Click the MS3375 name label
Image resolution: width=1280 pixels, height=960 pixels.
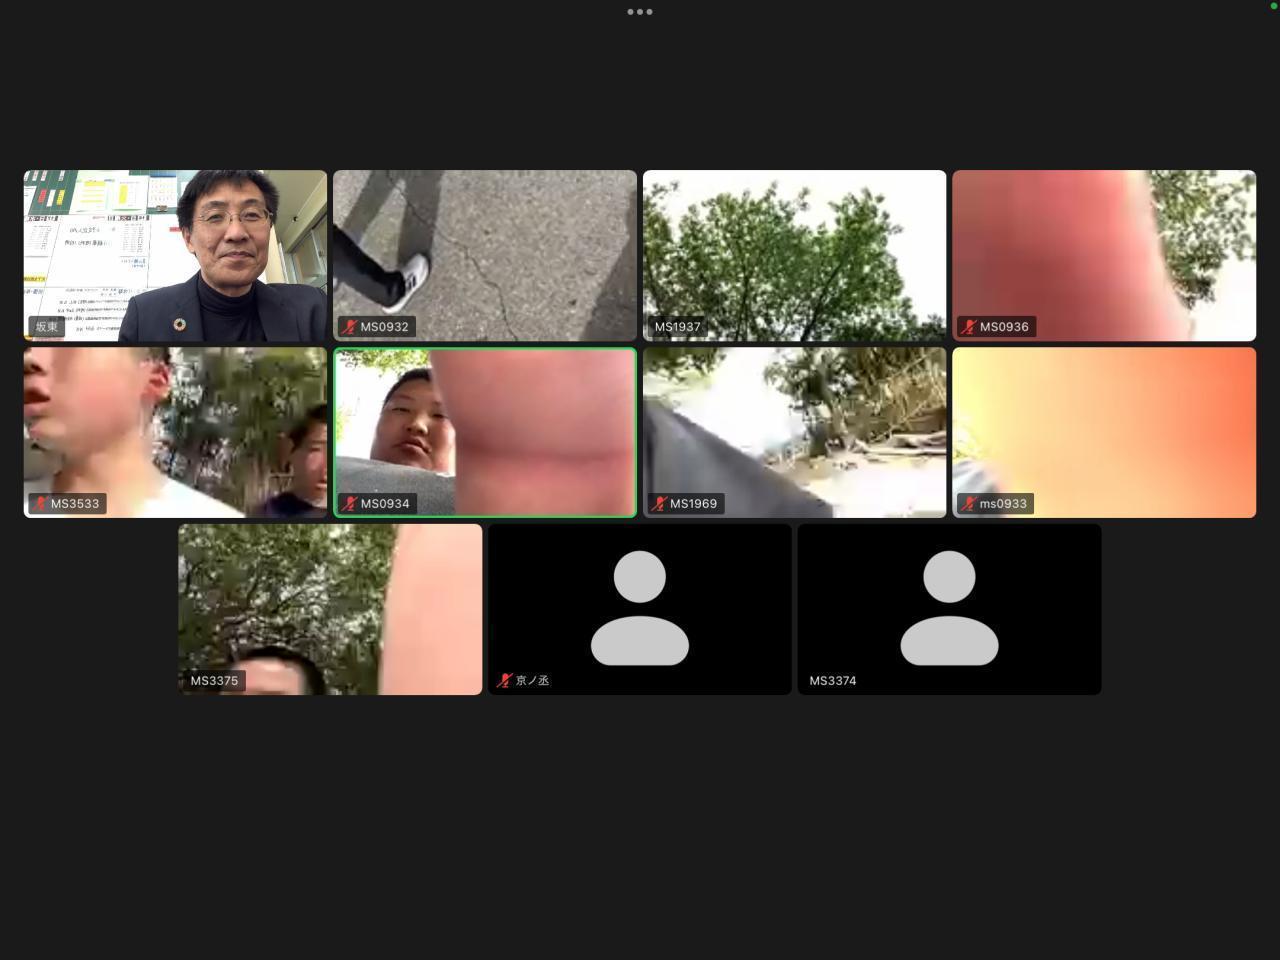pyautogui.click(x=214, y=681)
